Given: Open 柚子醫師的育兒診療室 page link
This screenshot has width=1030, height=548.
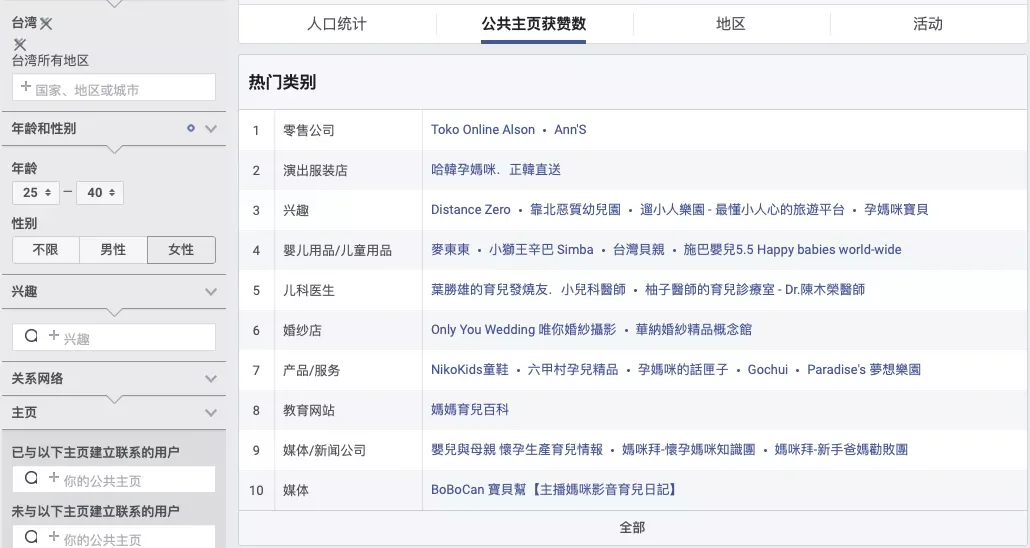Looking at the screenshot, I should pyautogui.click(x=755, y=290).
